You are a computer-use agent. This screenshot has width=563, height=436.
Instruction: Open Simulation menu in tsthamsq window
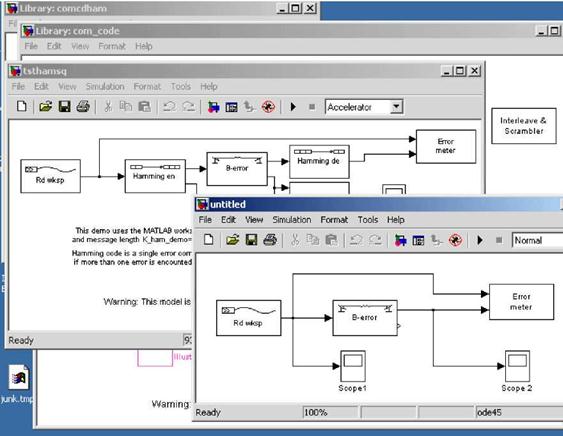[x=105, y=86]
